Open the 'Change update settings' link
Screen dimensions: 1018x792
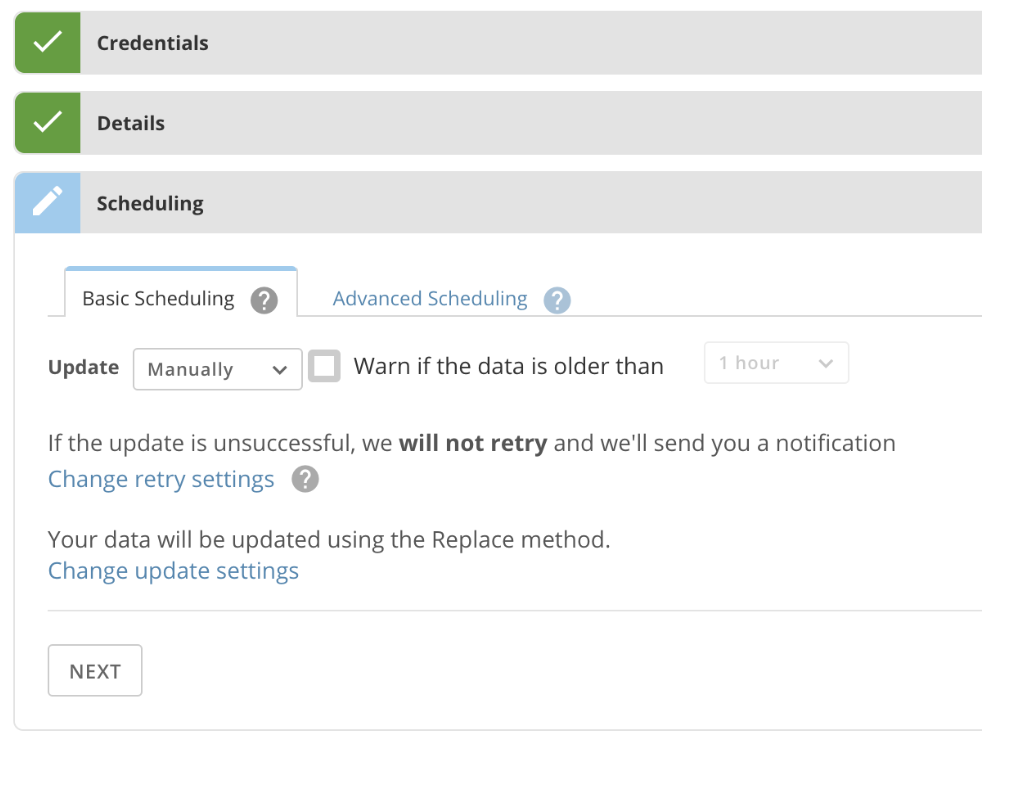coord(173,571)
